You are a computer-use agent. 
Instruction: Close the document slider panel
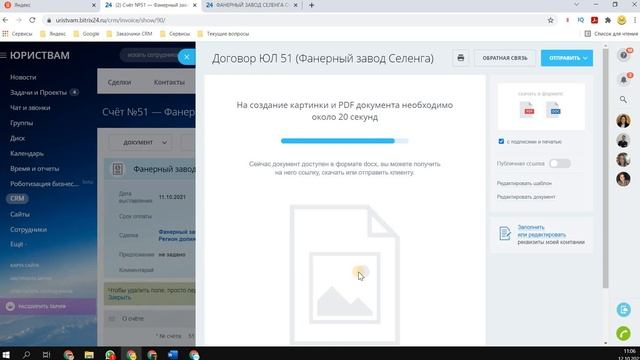pos(187,57)
